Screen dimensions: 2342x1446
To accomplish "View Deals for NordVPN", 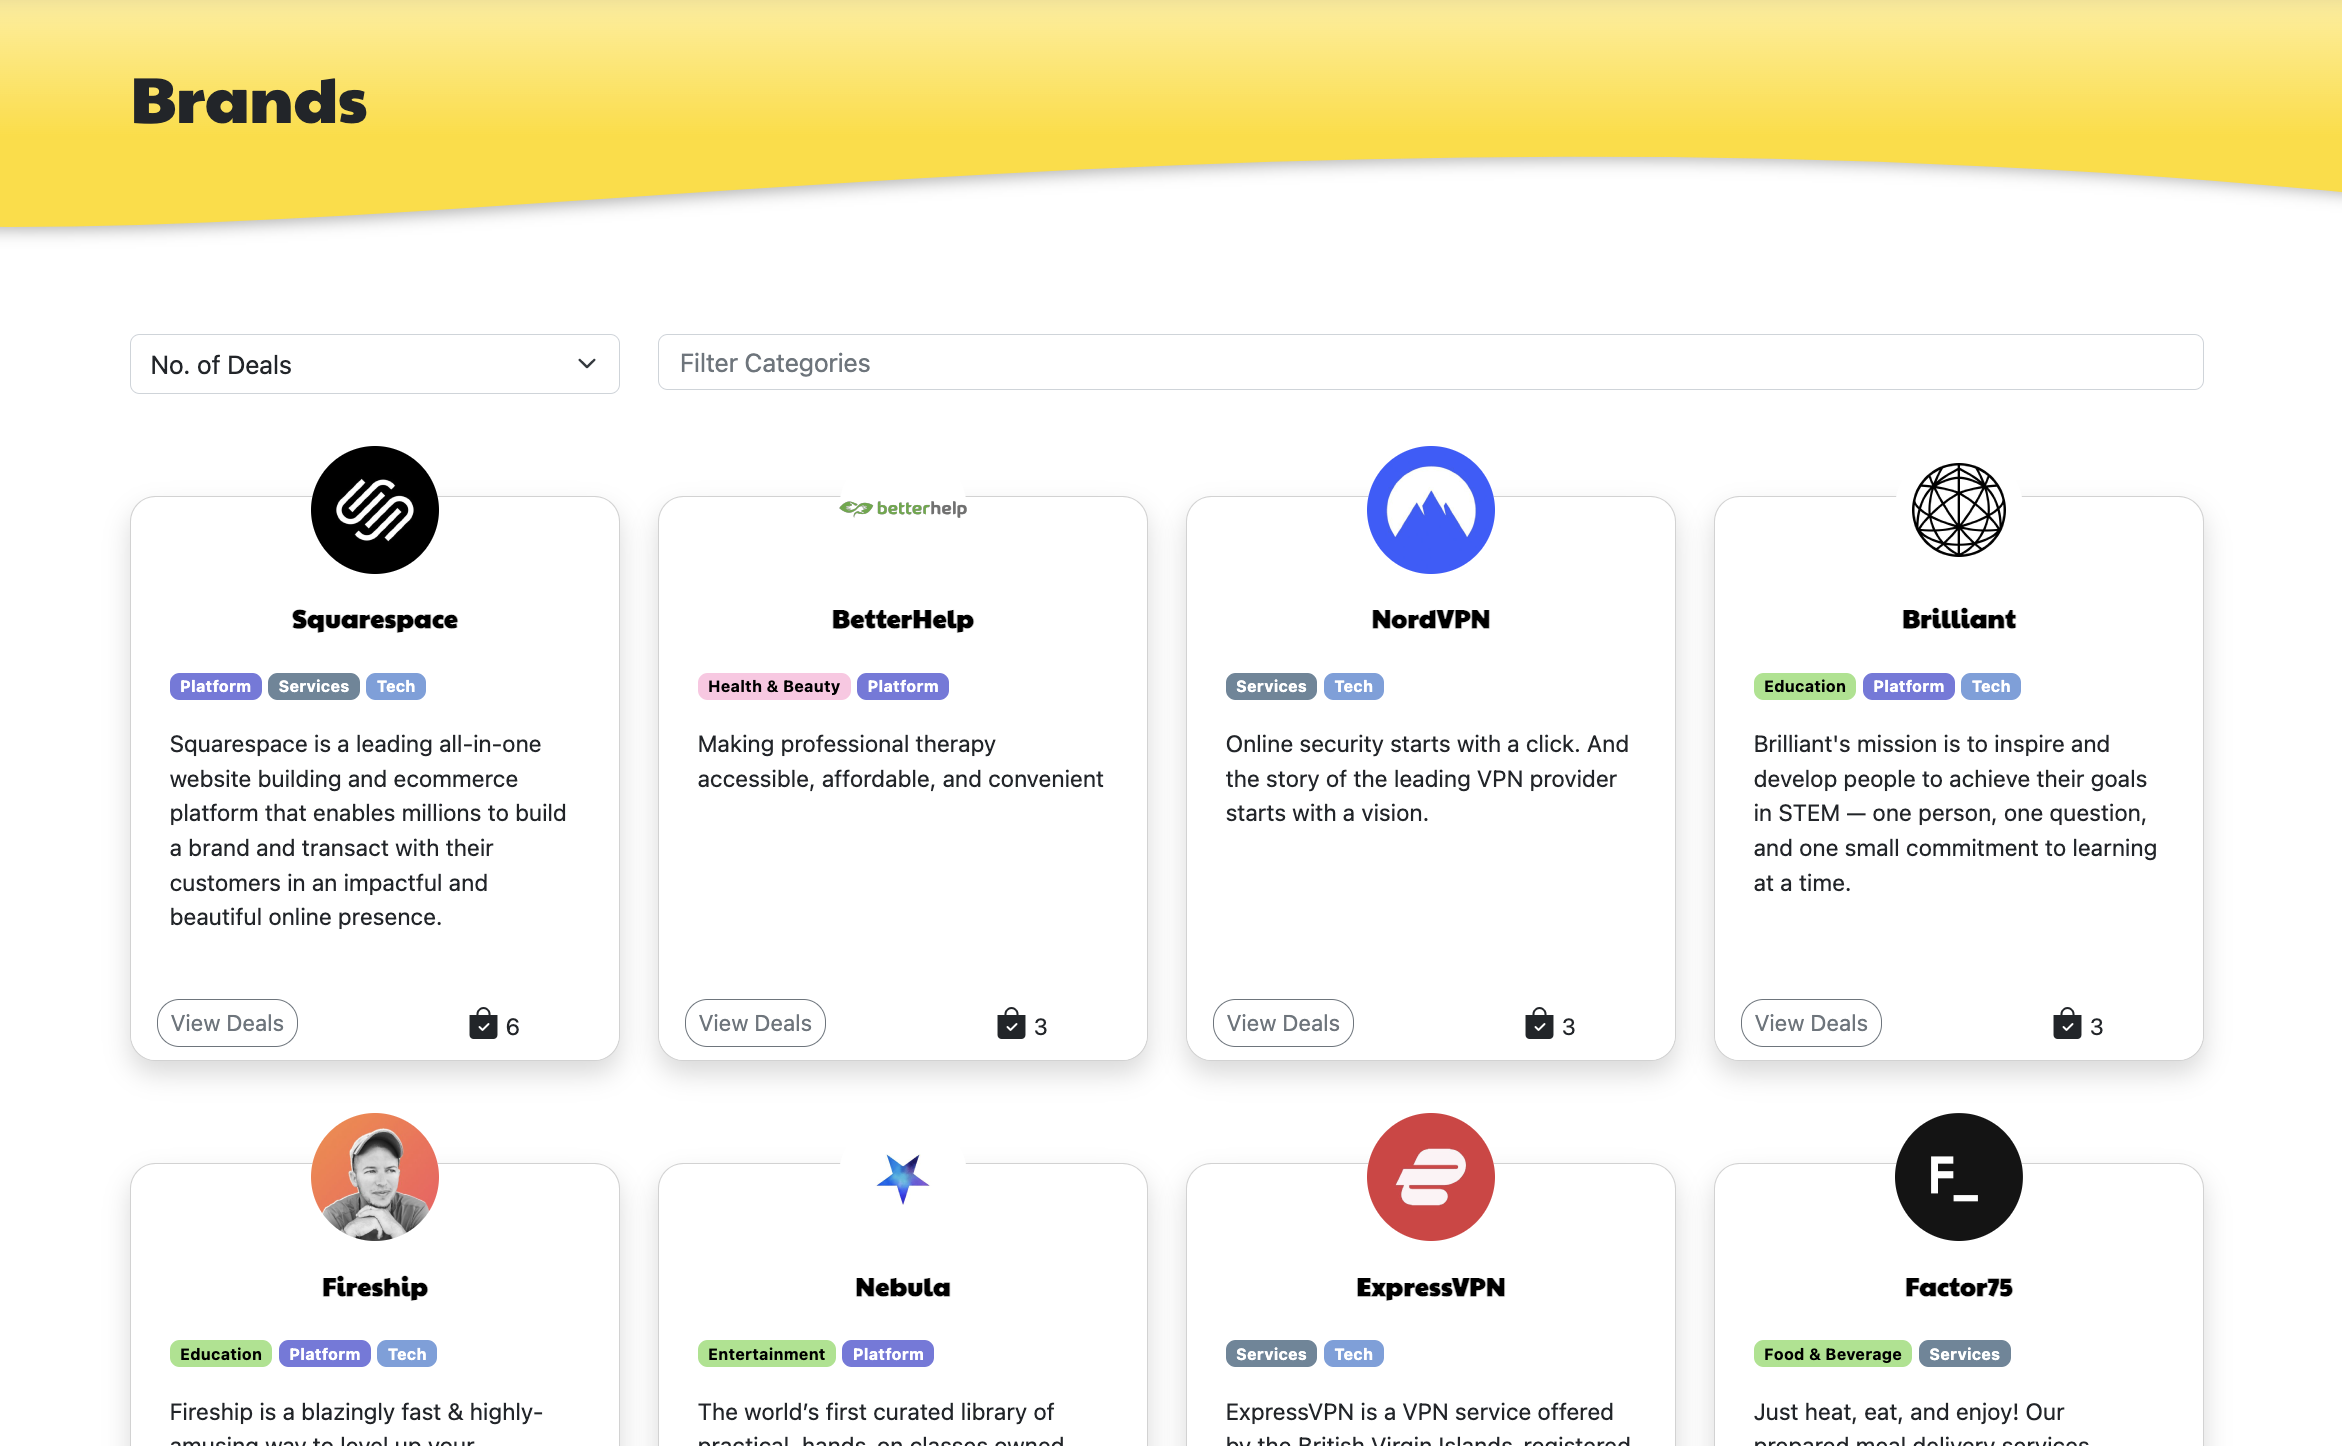I will tap(1283, 1023).
